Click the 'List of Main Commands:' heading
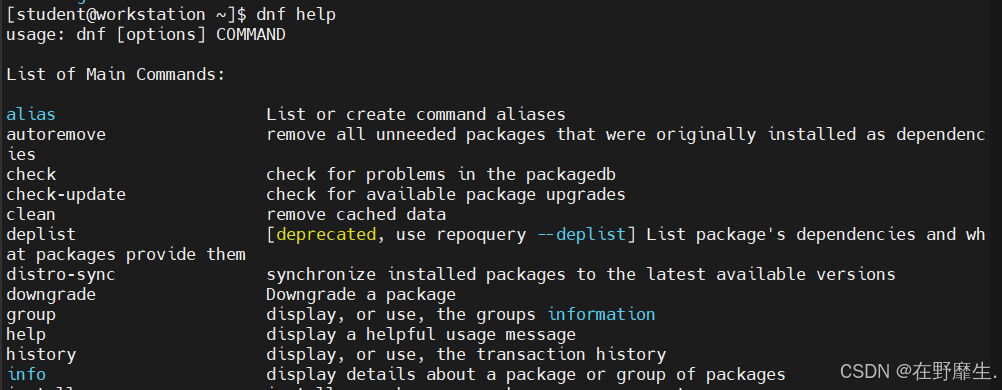The height and width of the screenshot is (390, 1002). pyautogui.click(x=116, y=74)
